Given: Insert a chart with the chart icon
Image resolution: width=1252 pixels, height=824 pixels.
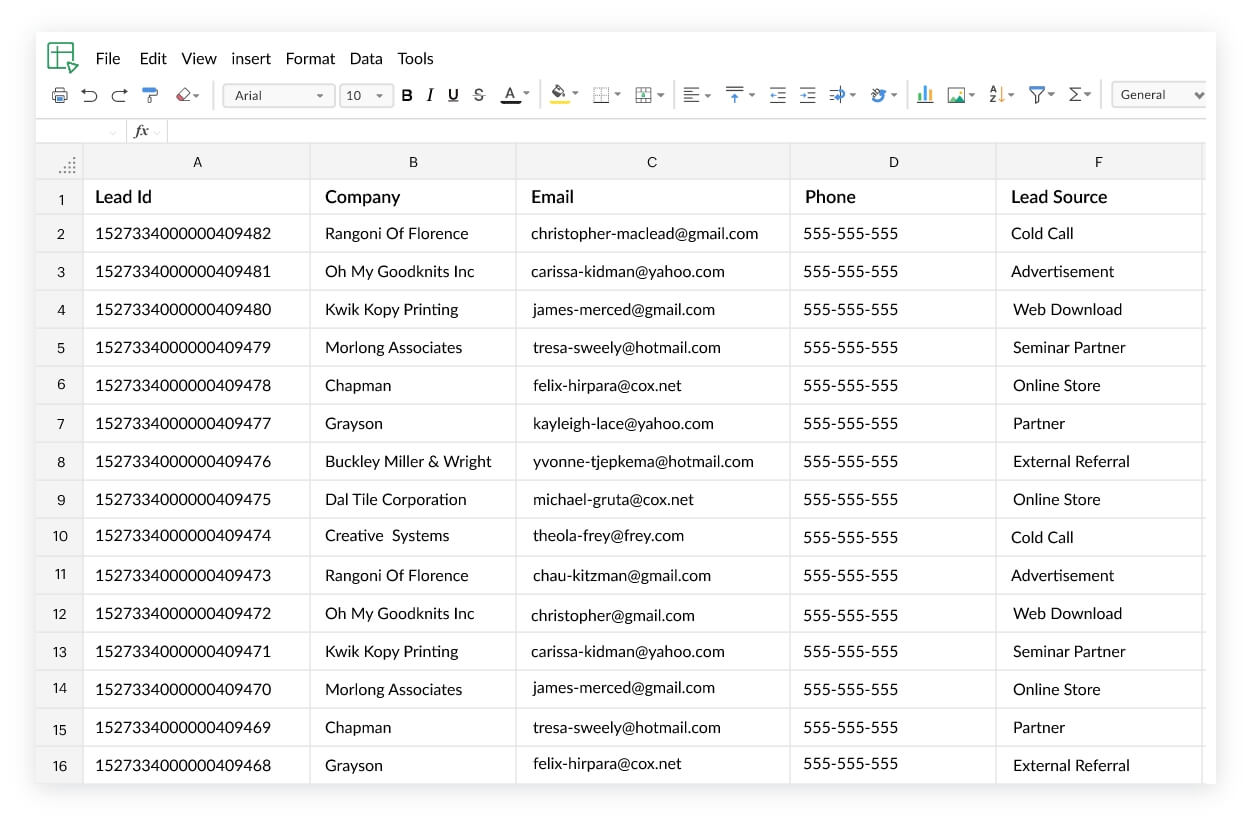Looking at the screenshot, I should (x=925, y=96).
